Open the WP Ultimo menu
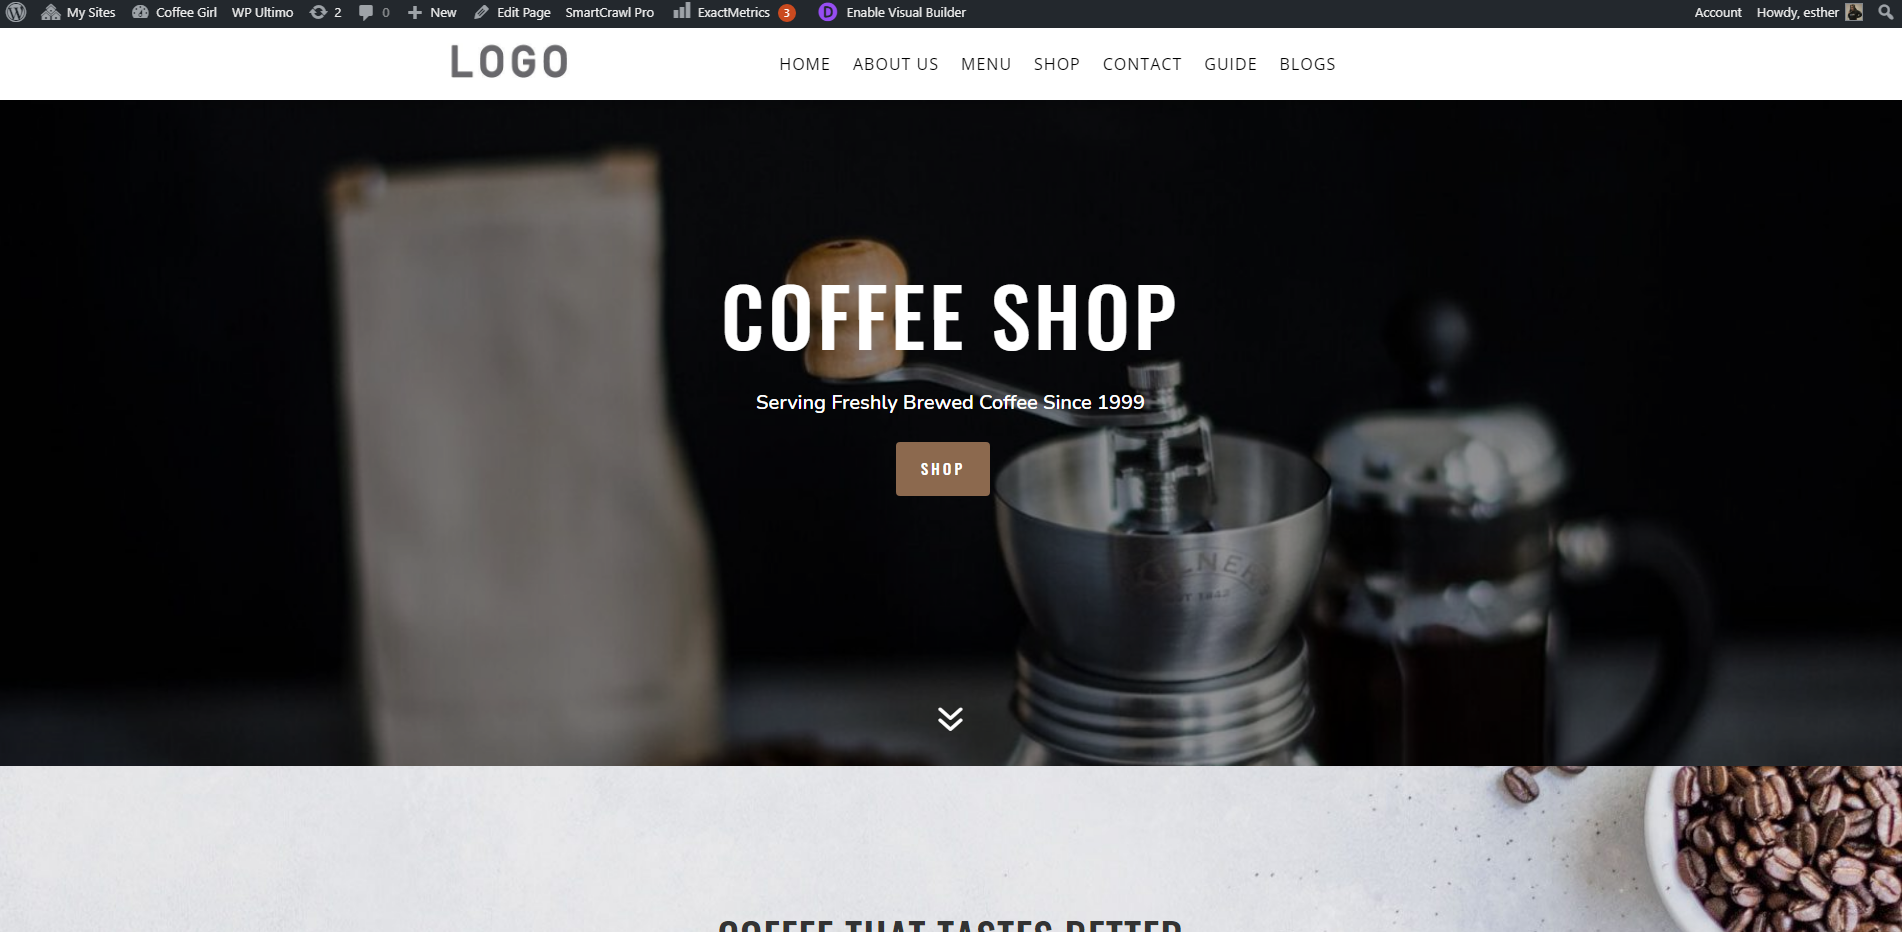Screen dimensions: 1902x932 click(262, 13)
